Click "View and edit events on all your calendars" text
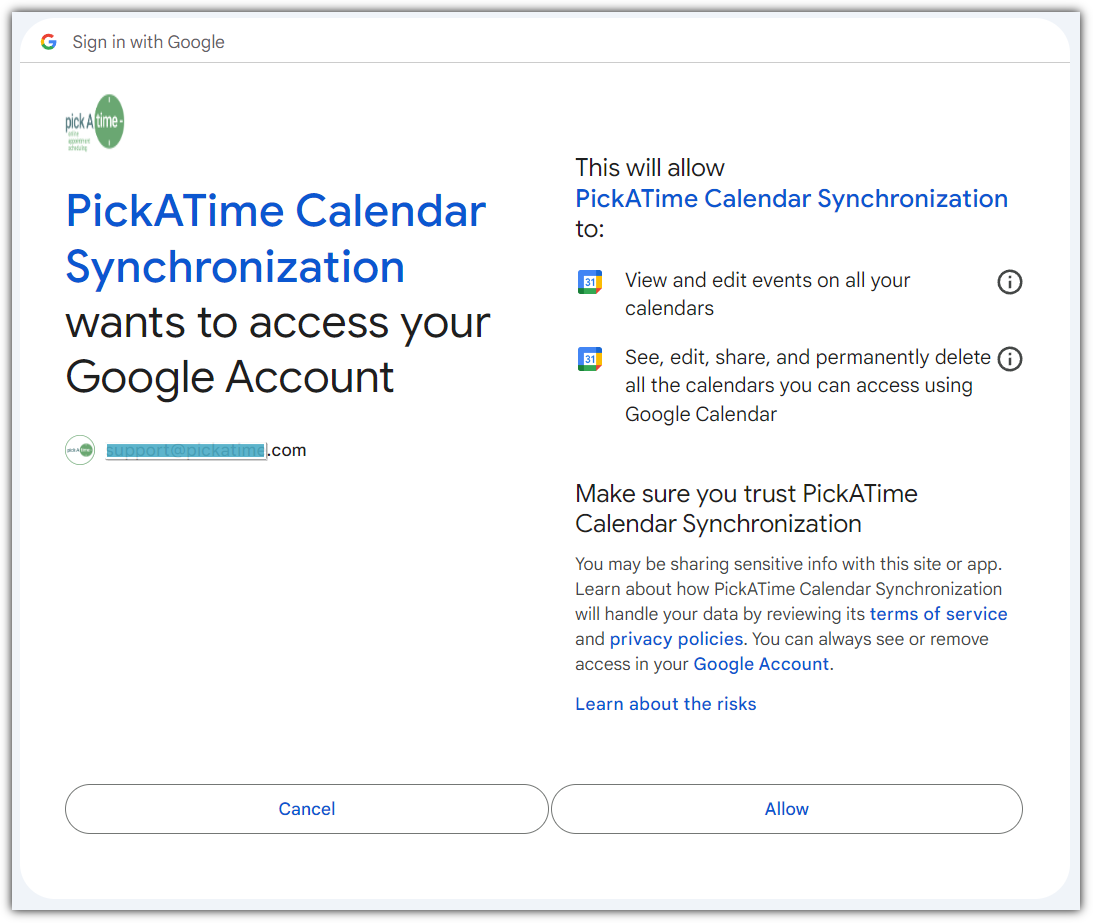Screen dimensions: 1093x923 tap(767, 294)
